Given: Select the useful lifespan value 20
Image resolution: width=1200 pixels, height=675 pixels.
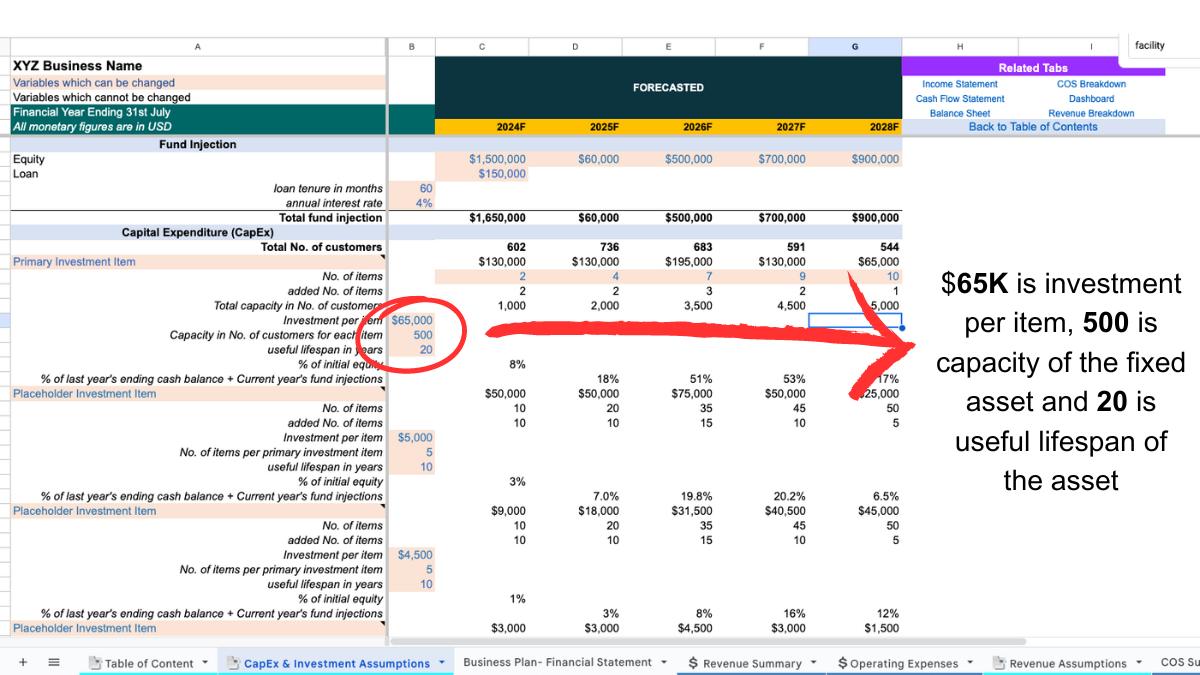Looking at the screenshot, I should tap(411, 350).
